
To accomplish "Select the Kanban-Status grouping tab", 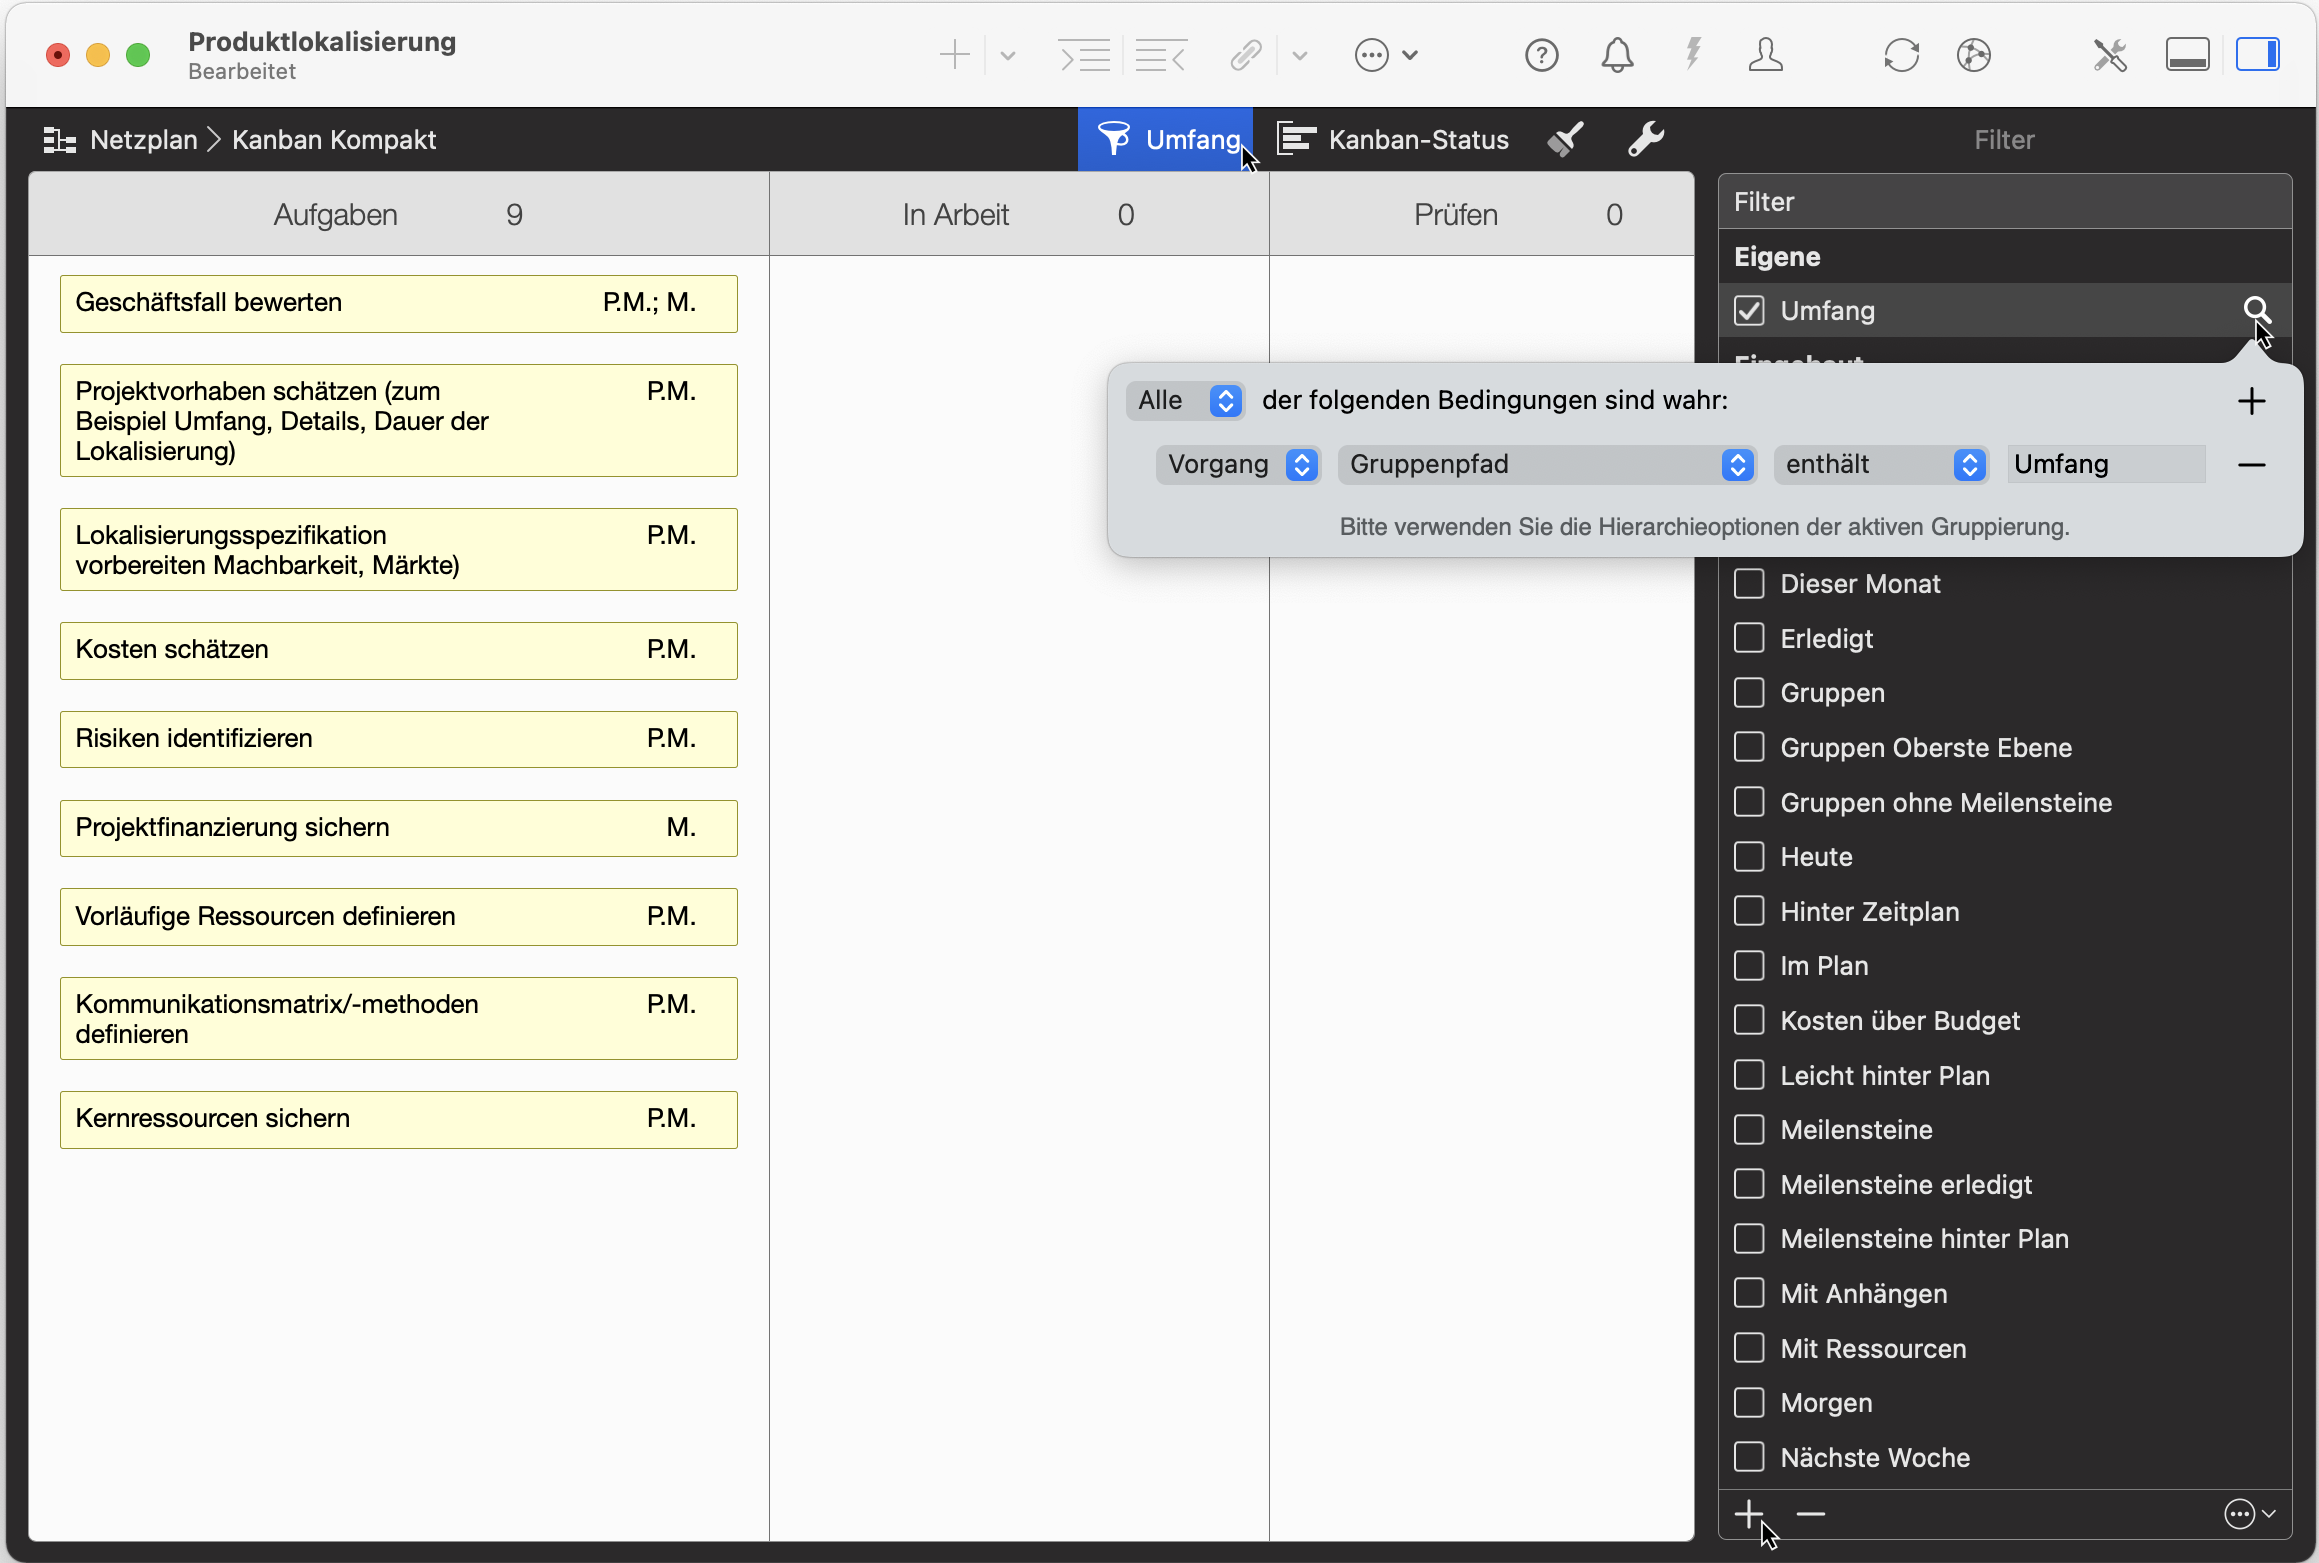I will pos(1394,139).
